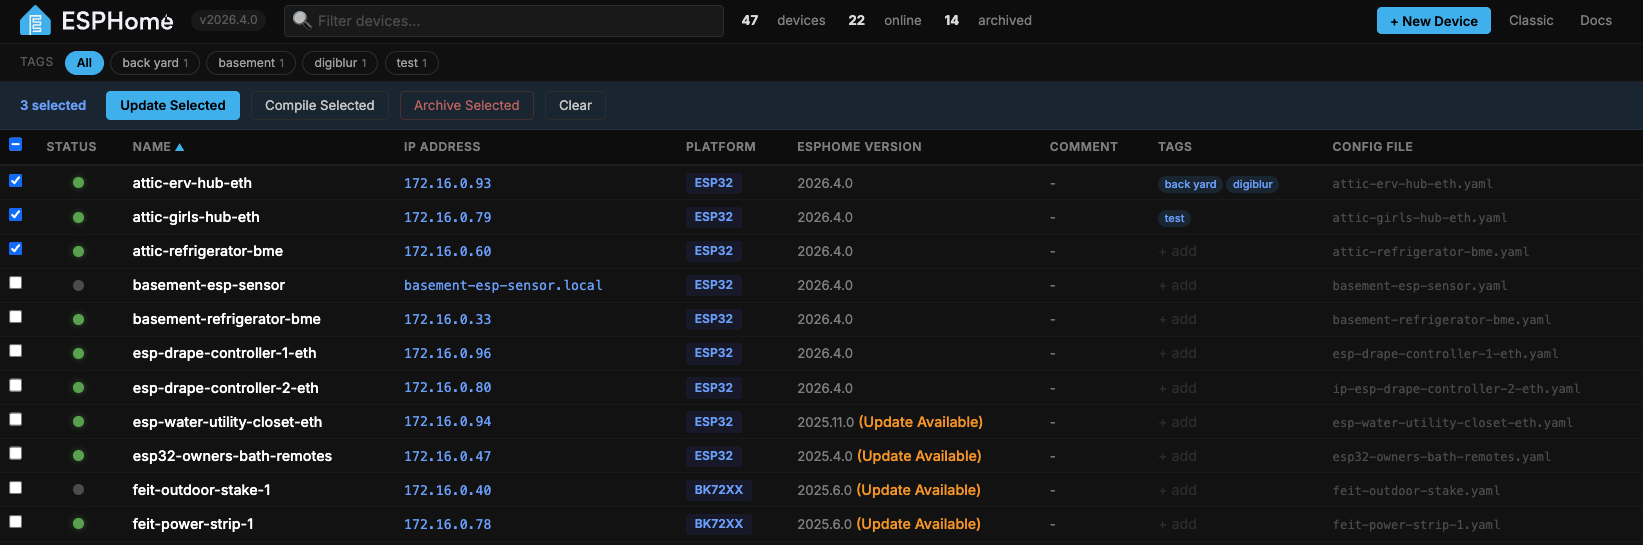Click the ESPHome house logo icon
The width and height of the screenshot is (1643, 545).
point(35,21)
